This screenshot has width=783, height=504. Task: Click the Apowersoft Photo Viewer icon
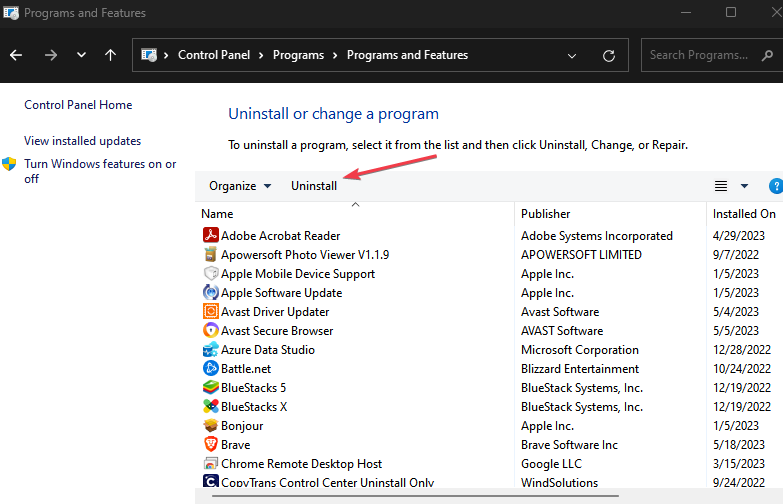[x=211, y=254]
